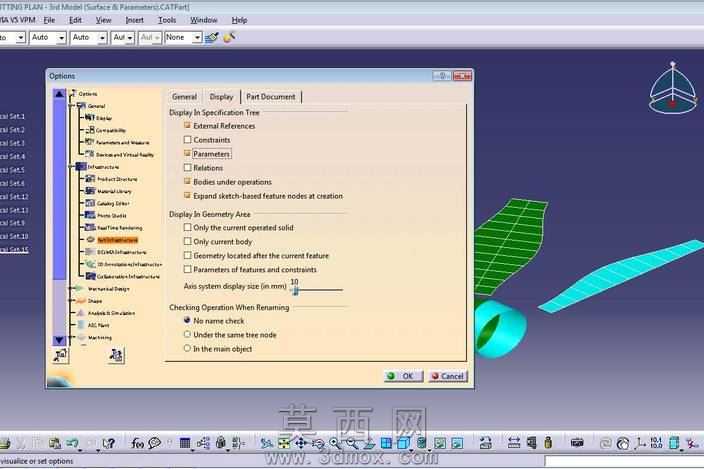
Task: Click the Zoom Out magnifier icon
Action: click(x=352, y=443)
